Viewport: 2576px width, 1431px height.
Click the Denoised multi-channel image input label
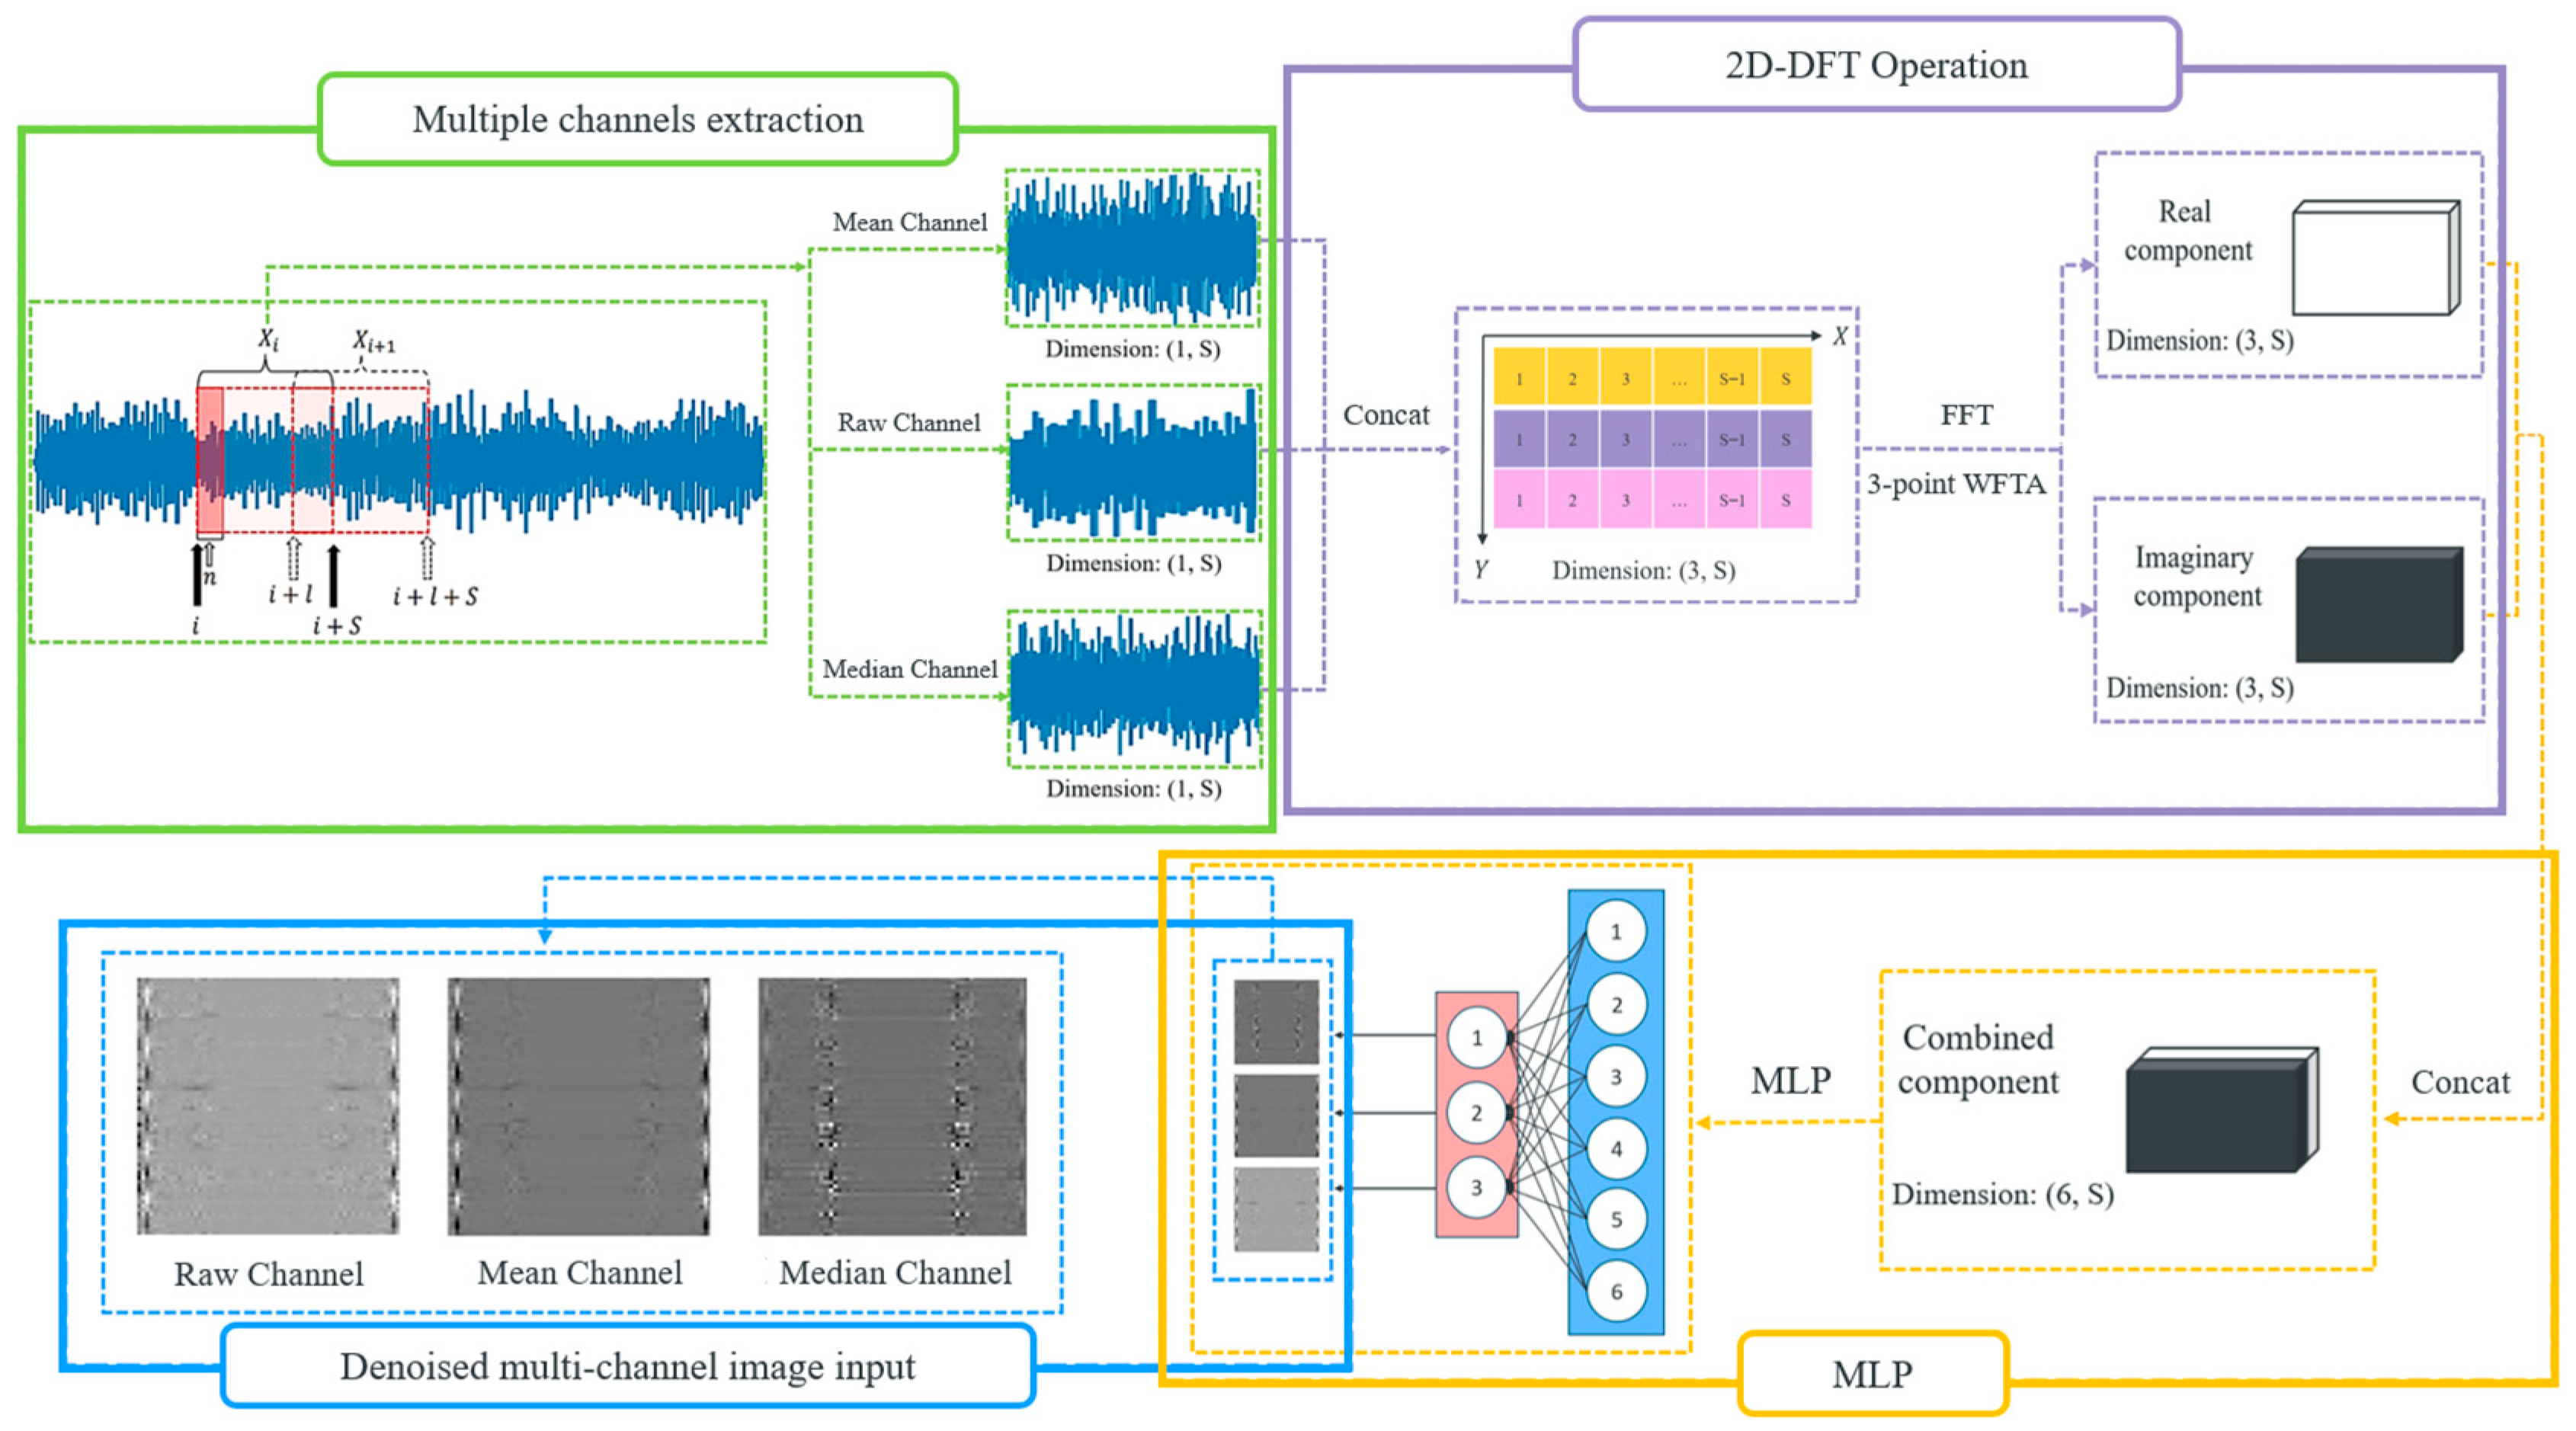click(x=627, y=1366)
